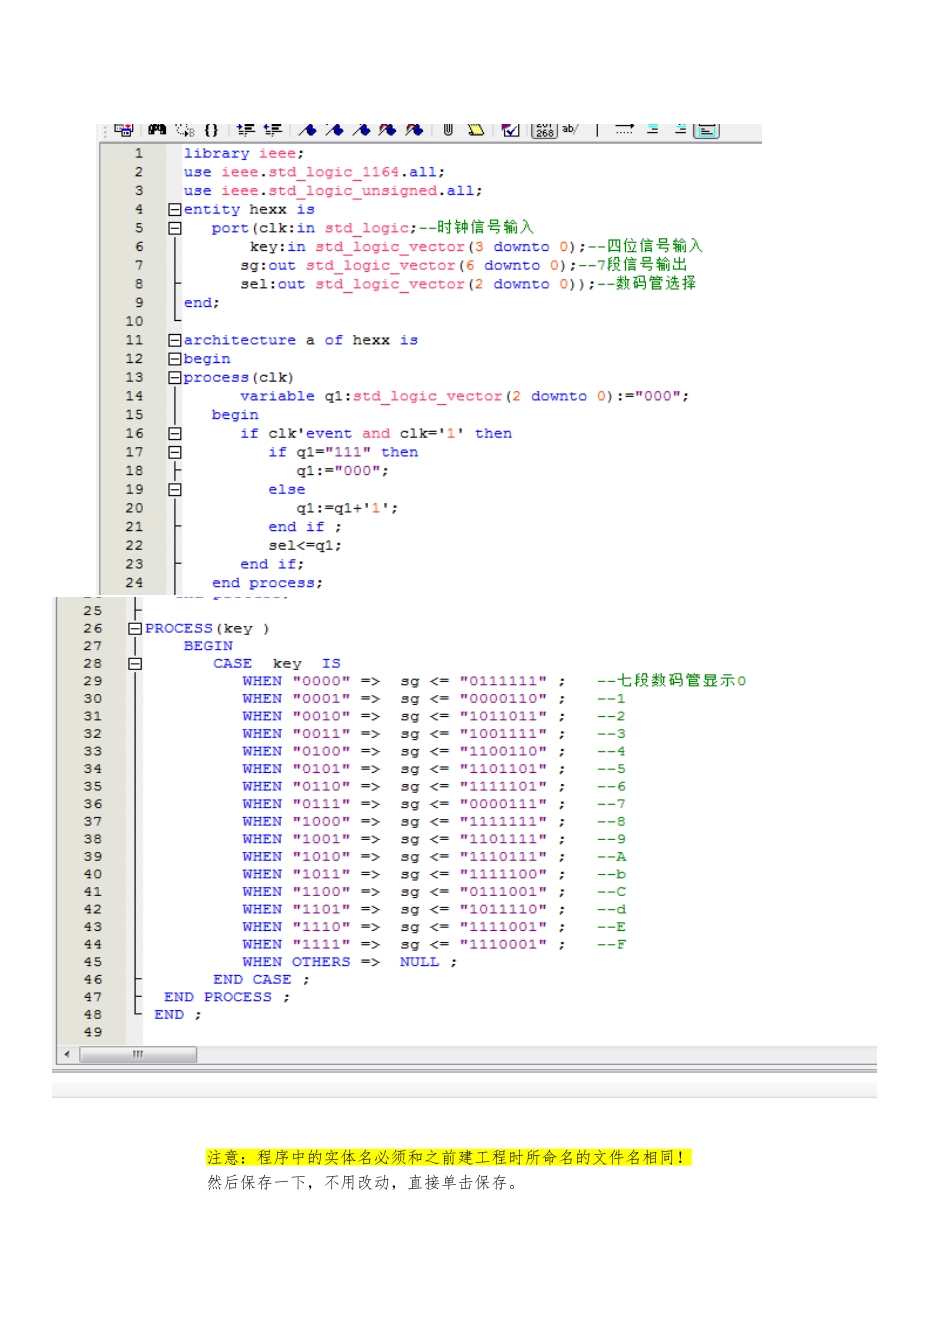Open Find using the binoculars icon
Image resolution: width=950 pixels, height=1344 pixels.
click(x=157, y=130)
